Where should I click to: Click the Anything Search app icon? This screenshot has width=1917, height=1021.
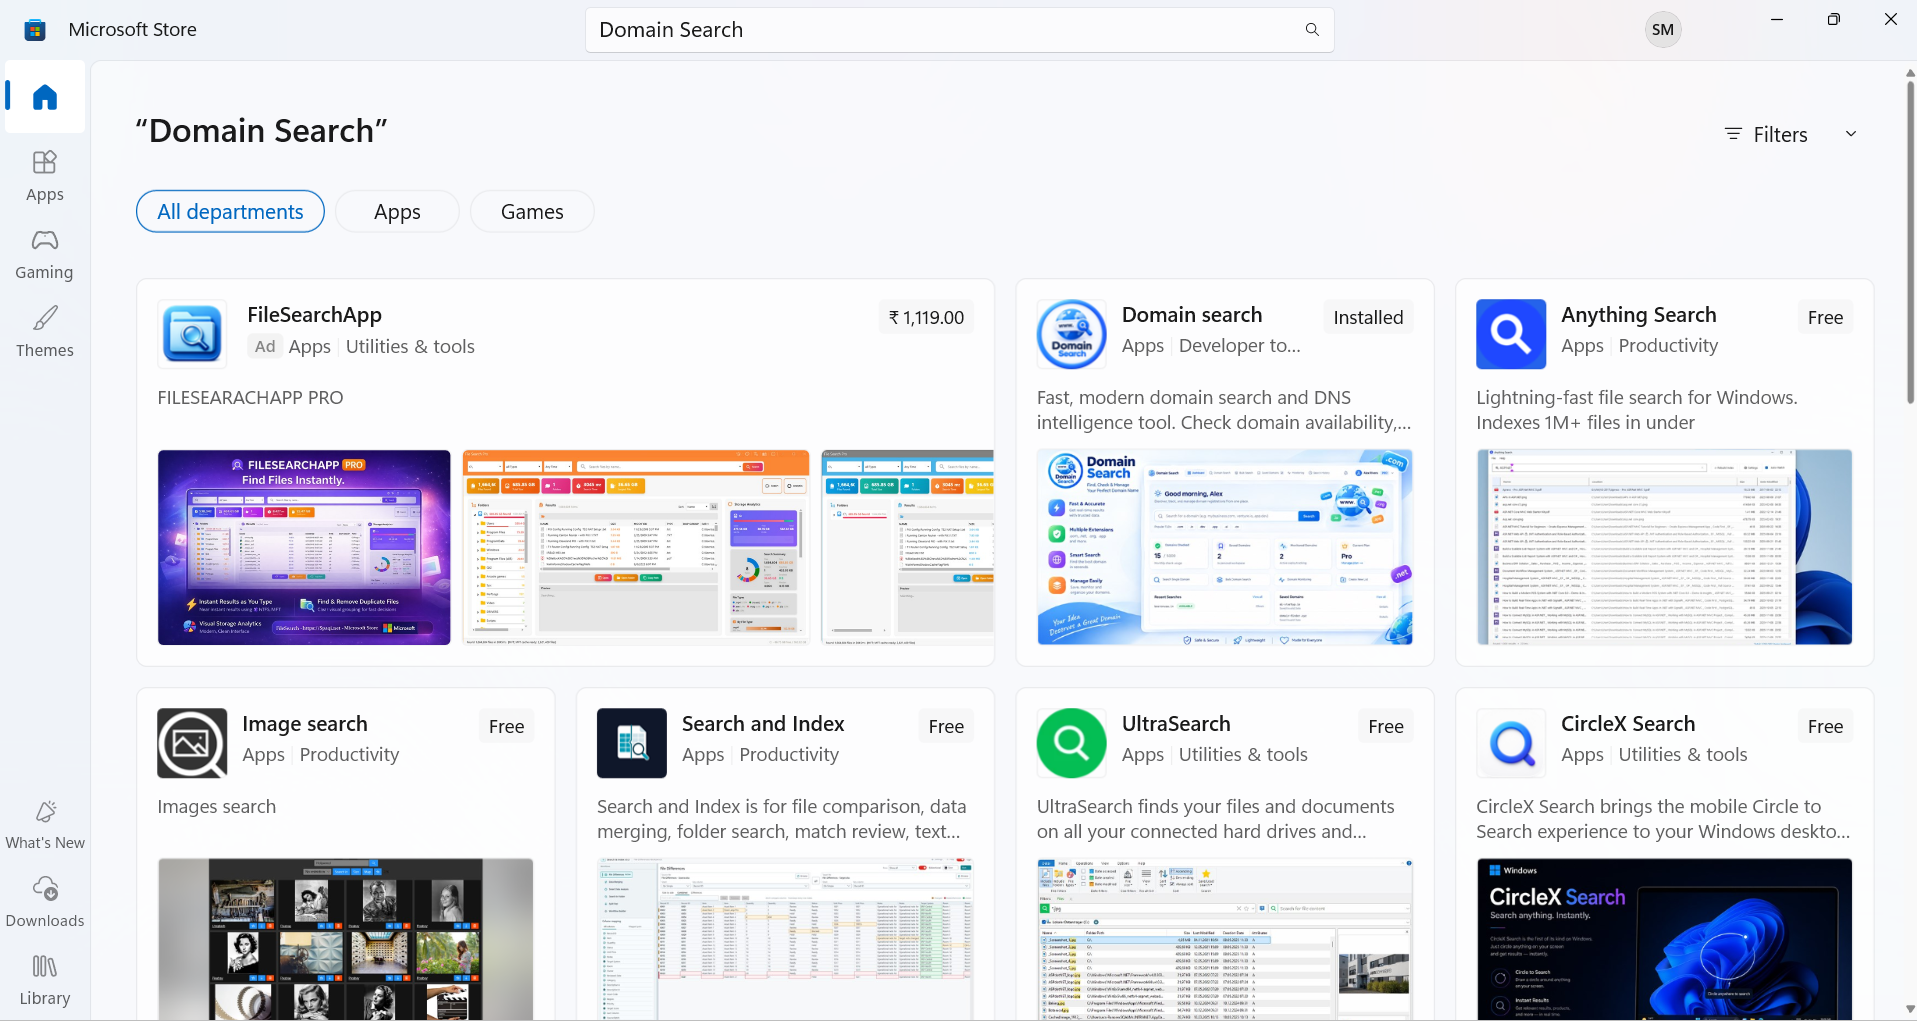tap(1511, 334)
